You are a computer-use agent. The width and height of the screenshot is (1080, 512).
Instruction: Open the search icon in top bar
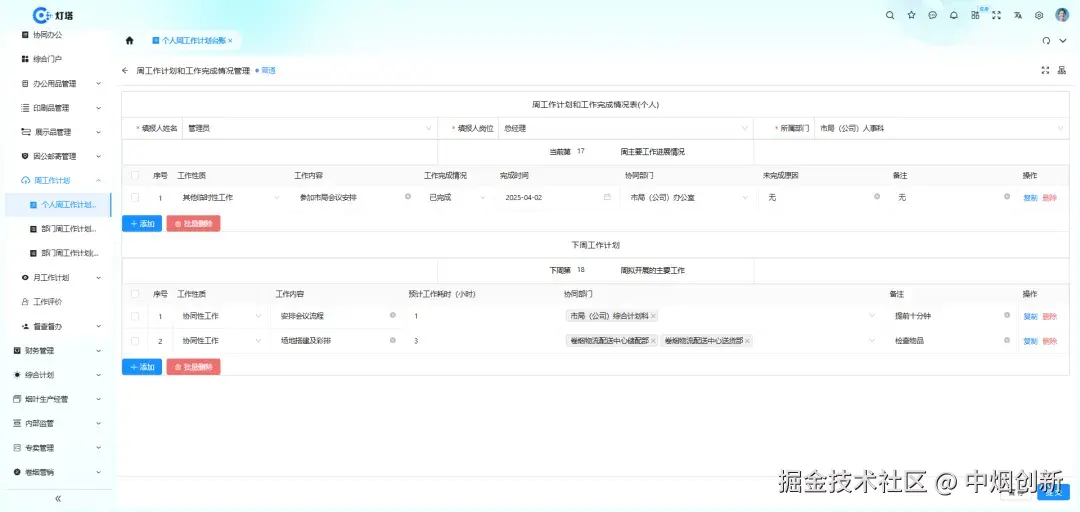tap(890, 15)
